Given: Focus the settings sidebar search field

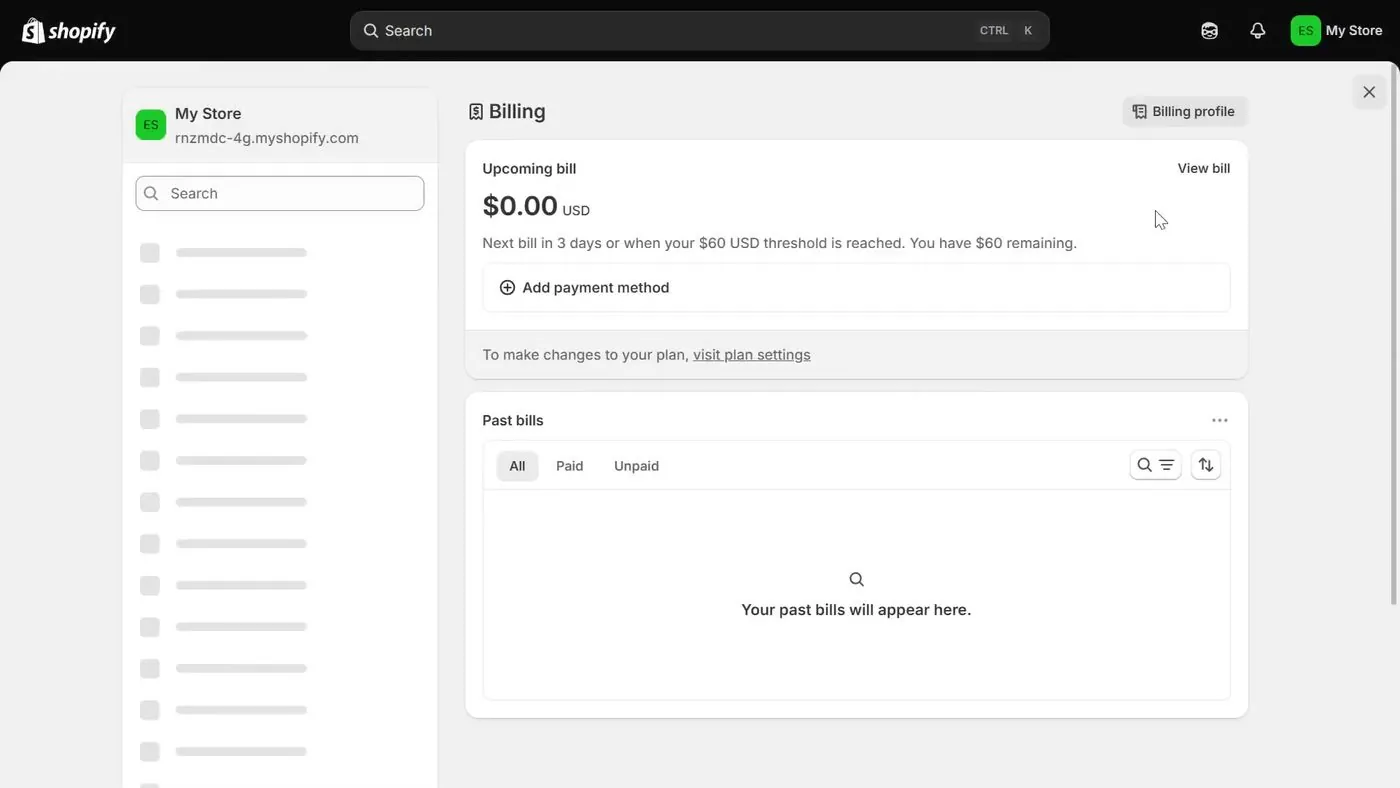Looking at the screenshot, I should [280, 194].
